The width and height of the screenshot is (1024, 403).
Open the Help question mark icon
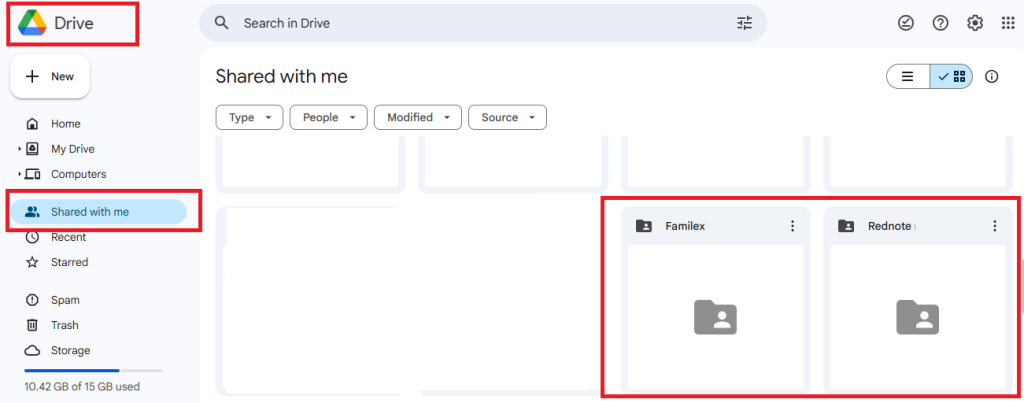click(x=940, y=23)
